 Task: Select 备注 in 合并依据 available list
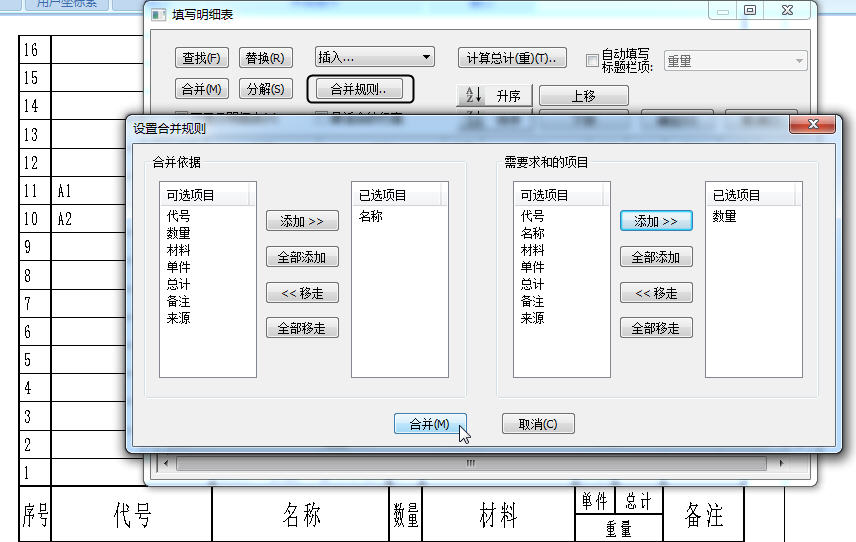[179, 301]
